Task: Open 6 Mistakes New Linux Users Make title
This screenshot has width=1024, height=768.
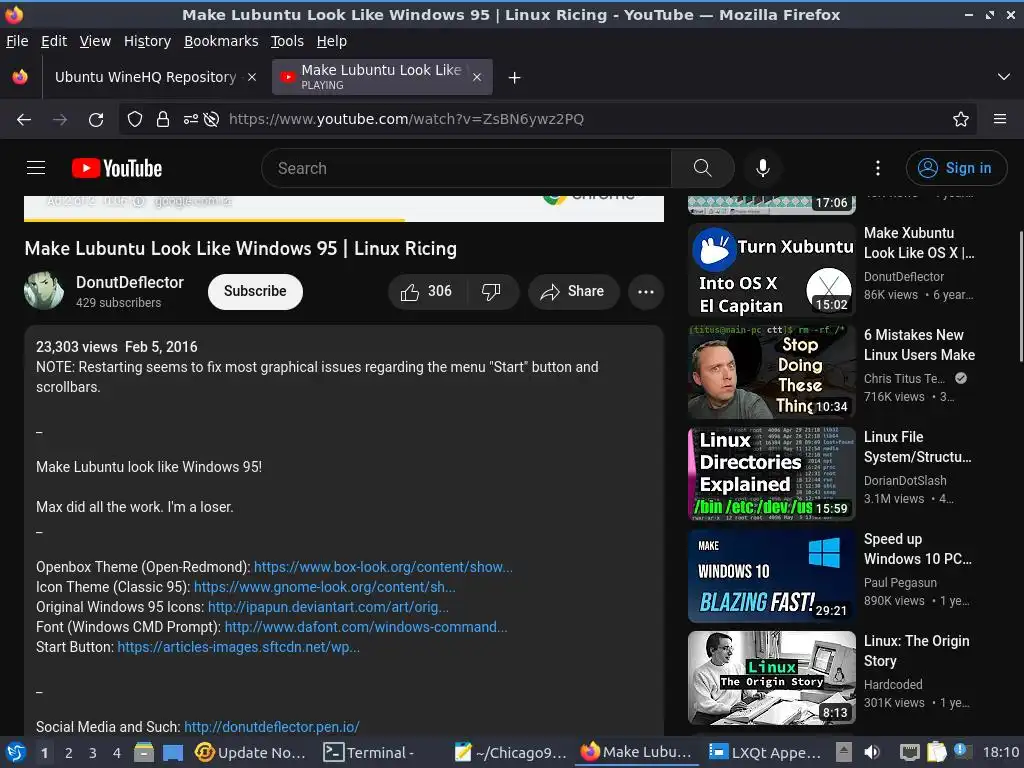Action: [x=920, y=345]
